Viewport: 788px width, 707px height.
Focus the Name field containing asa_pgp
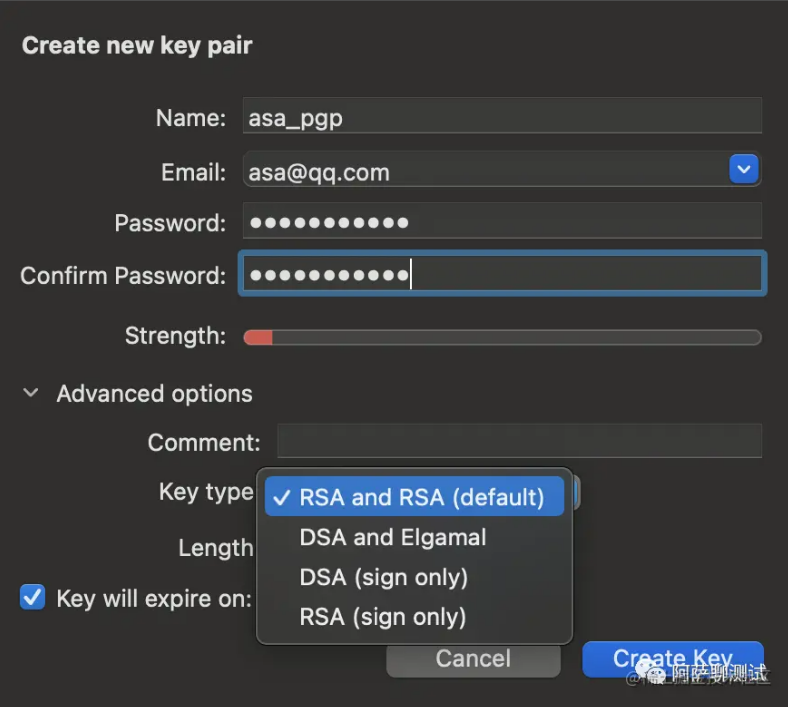pyautogui.click(x=502, y=118)
